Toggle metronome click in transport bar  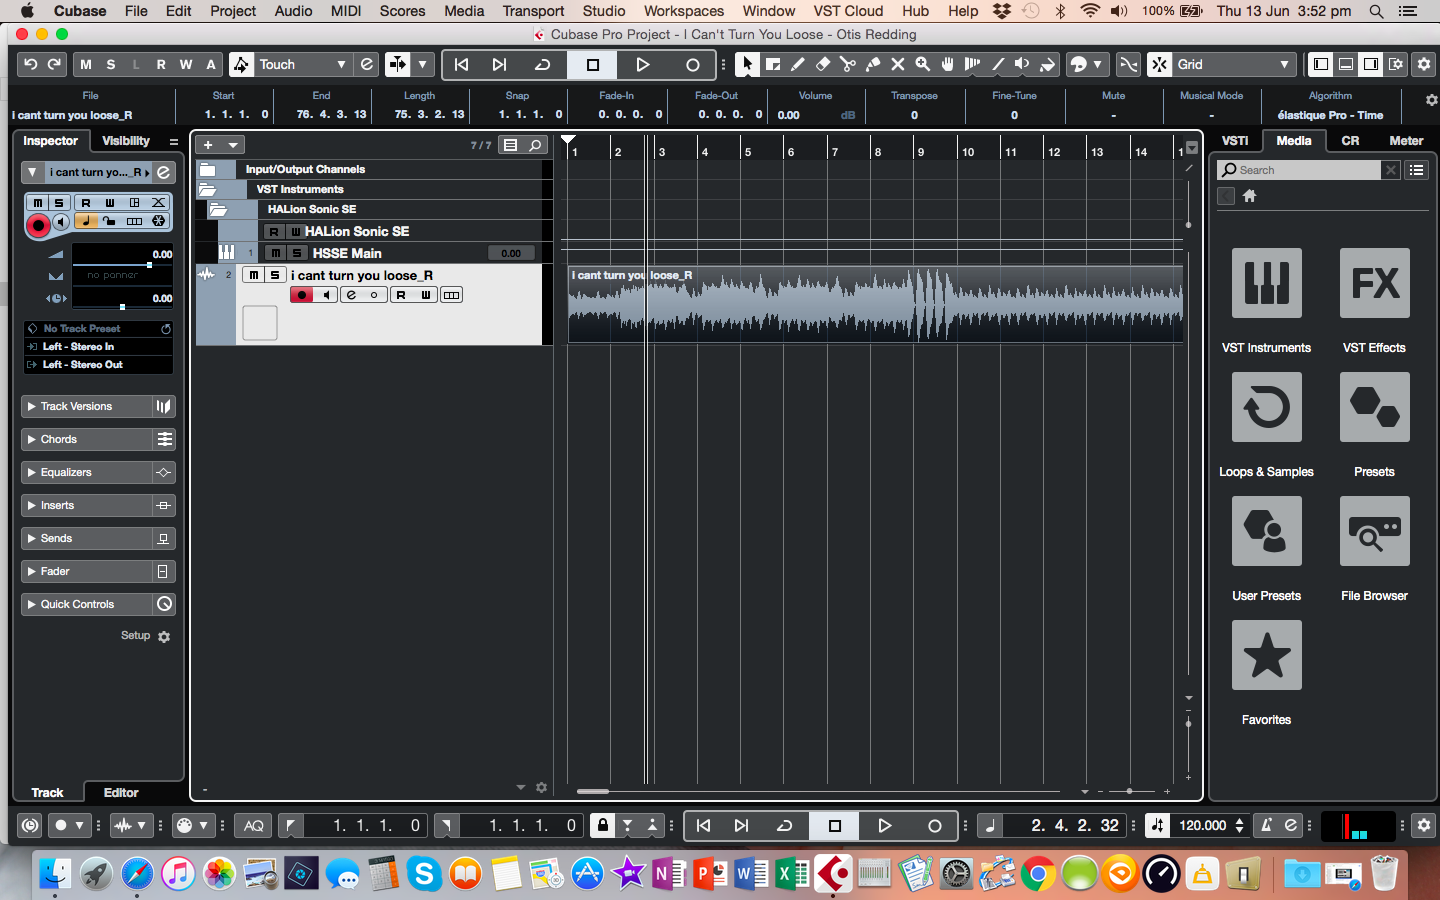[1266, 825]
